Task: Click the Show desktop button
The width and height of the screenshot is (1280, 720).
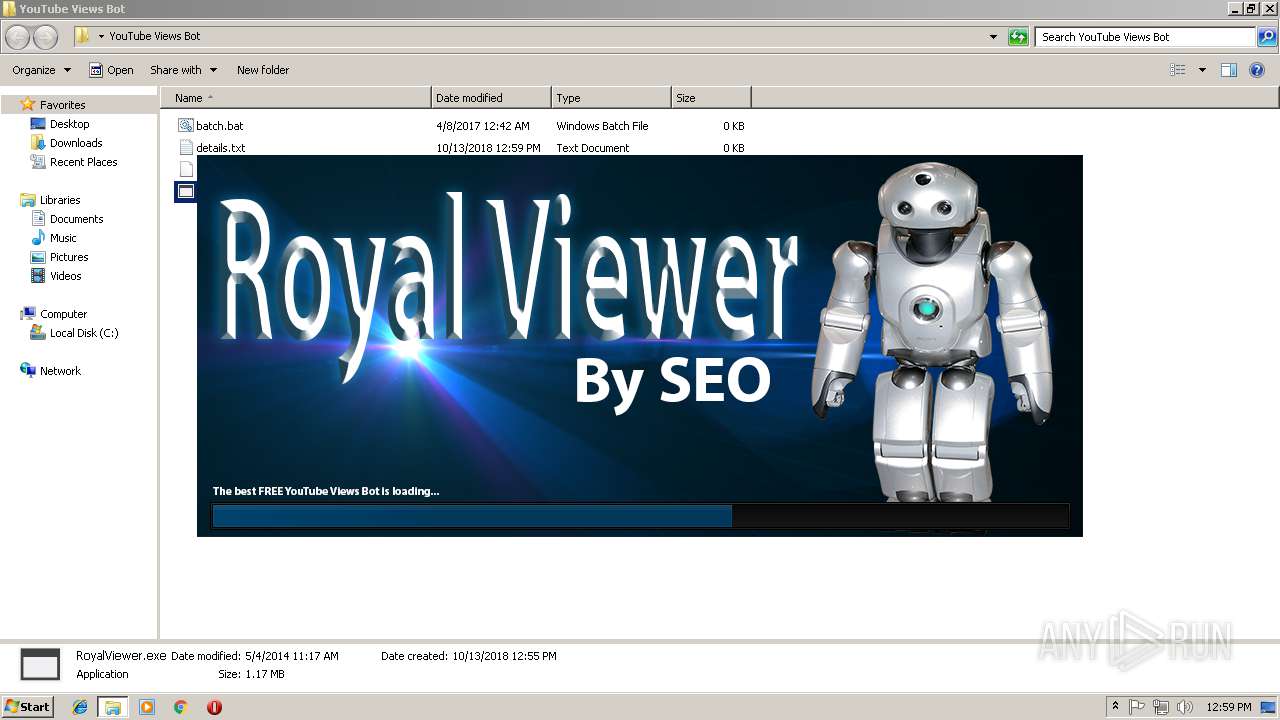Action: pyautogui.click(x=1269, y=707)
